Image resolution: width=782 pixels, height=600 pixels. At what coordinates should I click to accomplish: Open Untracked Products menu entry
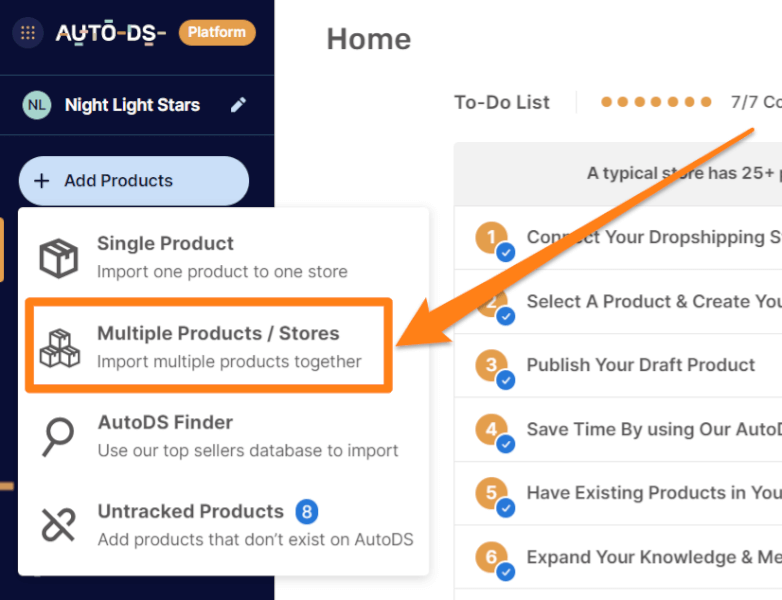(x=190, y=512)
